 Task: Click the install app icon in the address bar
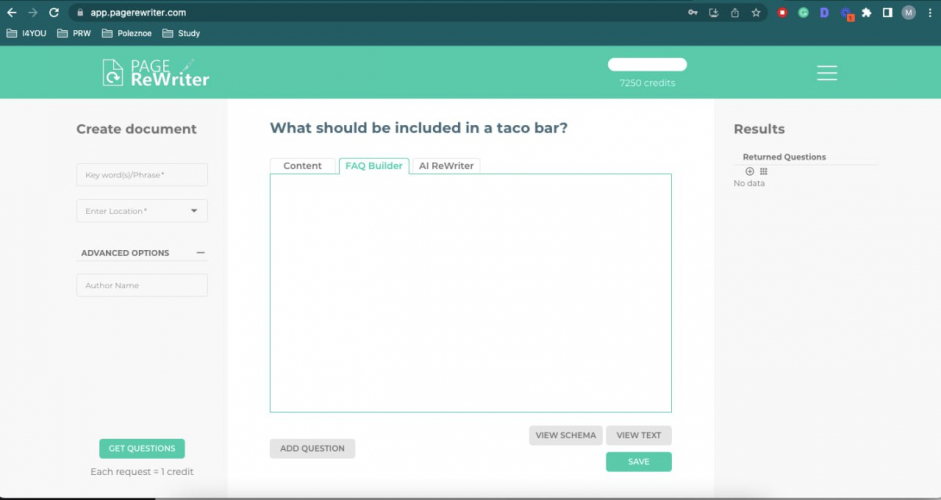click(714, 13)
